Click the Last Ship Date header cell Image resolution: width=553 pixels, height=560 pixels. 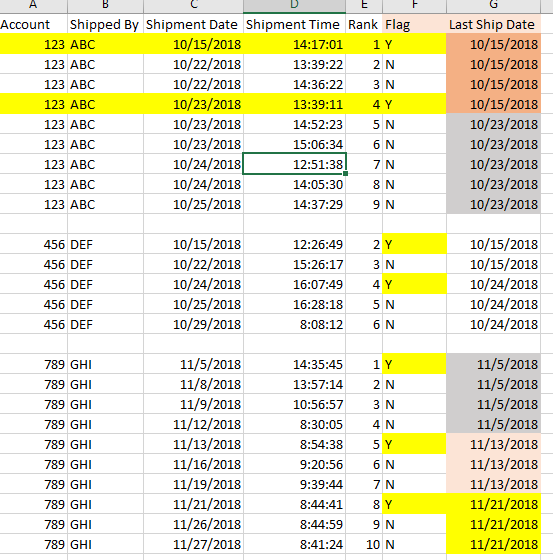[x=493, y=24]
